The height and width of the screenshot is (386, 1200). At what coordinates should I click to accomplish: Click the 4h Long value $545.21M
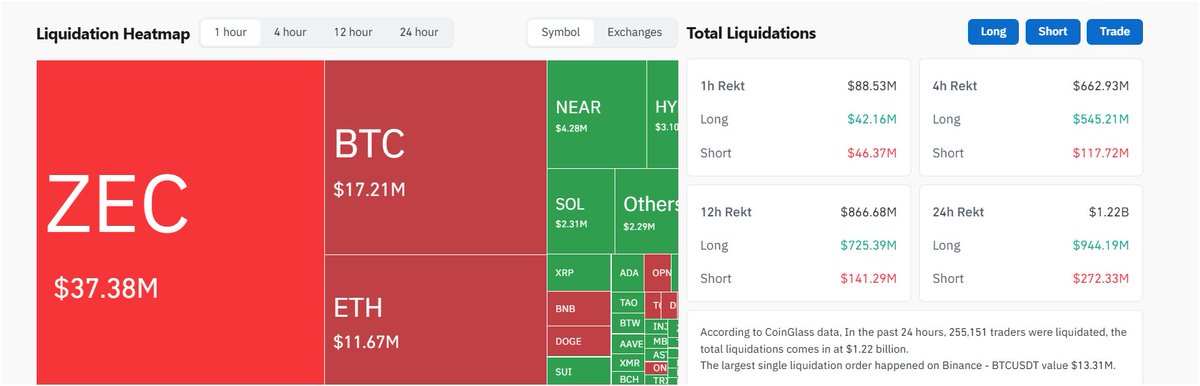coord(1101,120)
